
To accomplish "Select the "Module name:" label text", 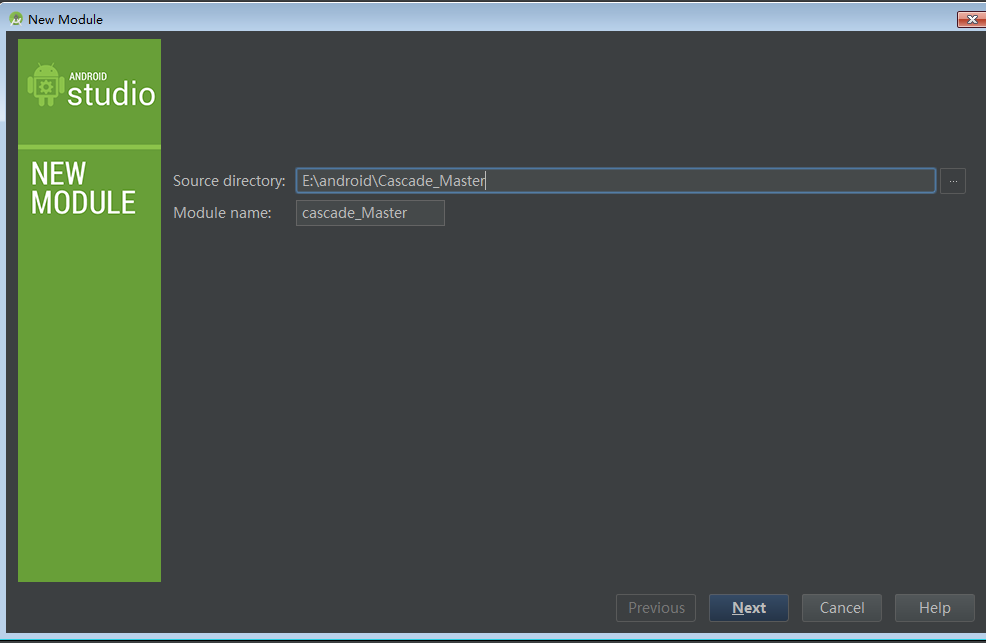I will [x=222, y=213].
